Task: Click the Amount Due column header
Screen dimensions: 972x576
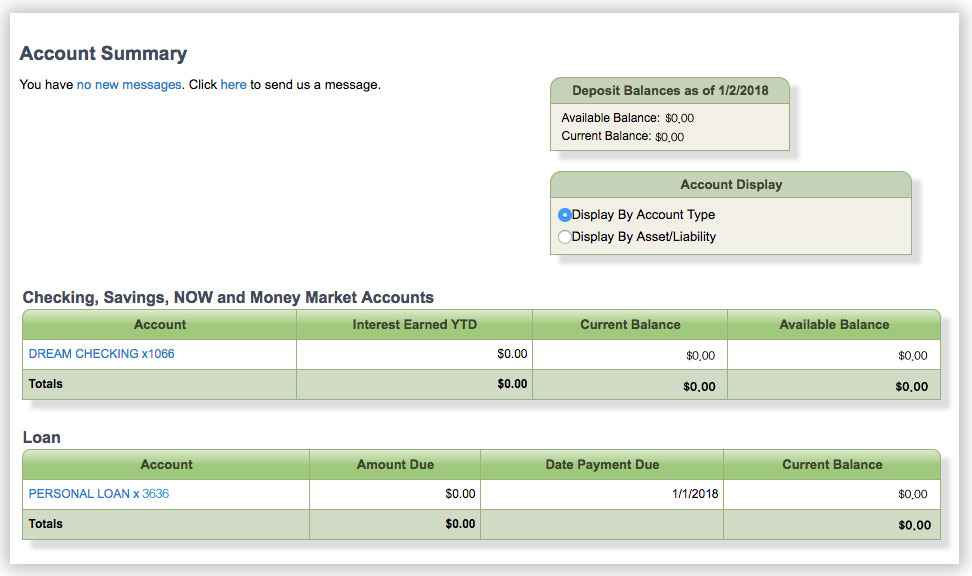Action: (x=395, y=465)
